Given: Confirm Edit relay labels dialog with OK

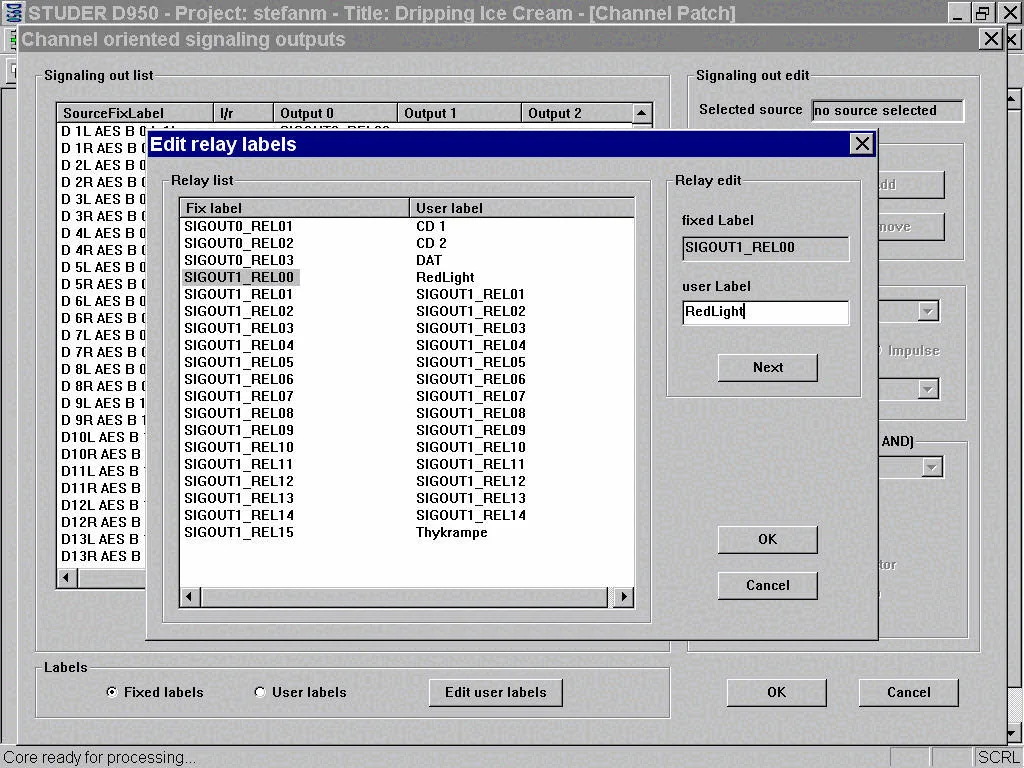Looking at the screenshot, I should (767, 539).
